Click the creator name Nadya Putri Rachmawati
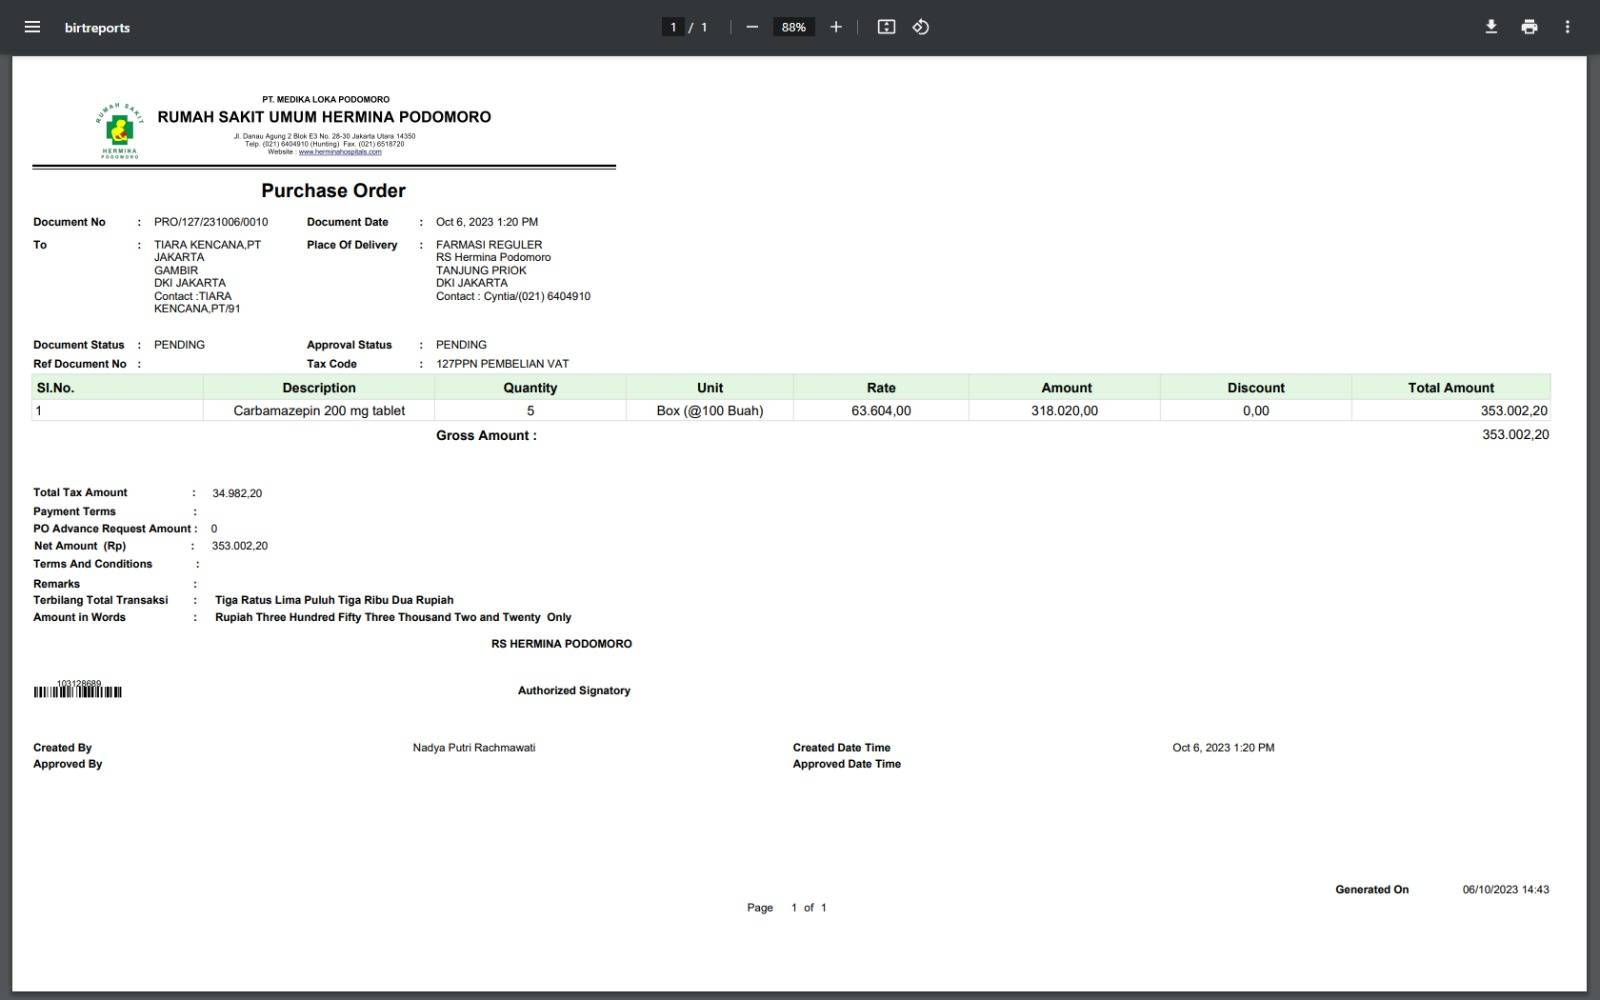 (474, 748)
